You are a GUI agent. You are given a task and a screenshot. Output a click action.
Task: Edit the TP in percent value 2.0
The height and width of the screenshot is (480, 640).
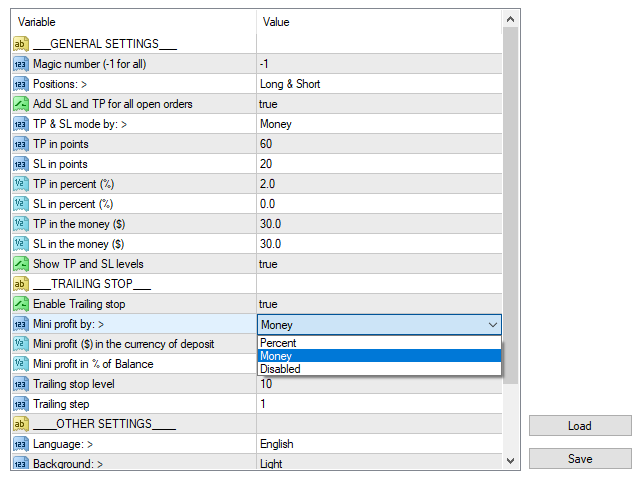(x=379, y=184)
